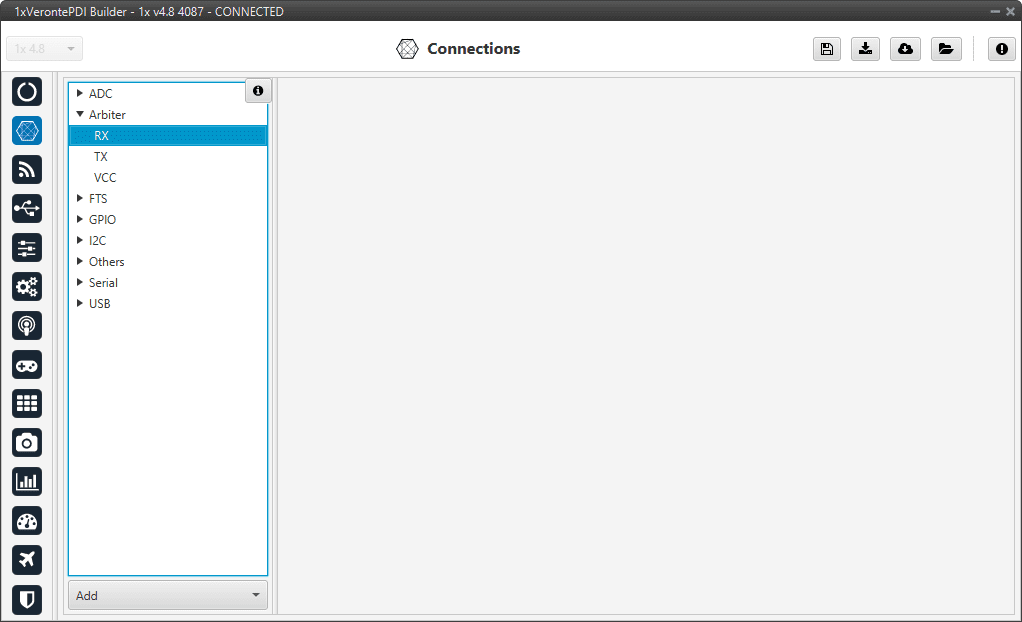This screenshot has height=622, width=1022.
Task: Open the 1x 4.8 version dropdown
Action: coord(44,49)
